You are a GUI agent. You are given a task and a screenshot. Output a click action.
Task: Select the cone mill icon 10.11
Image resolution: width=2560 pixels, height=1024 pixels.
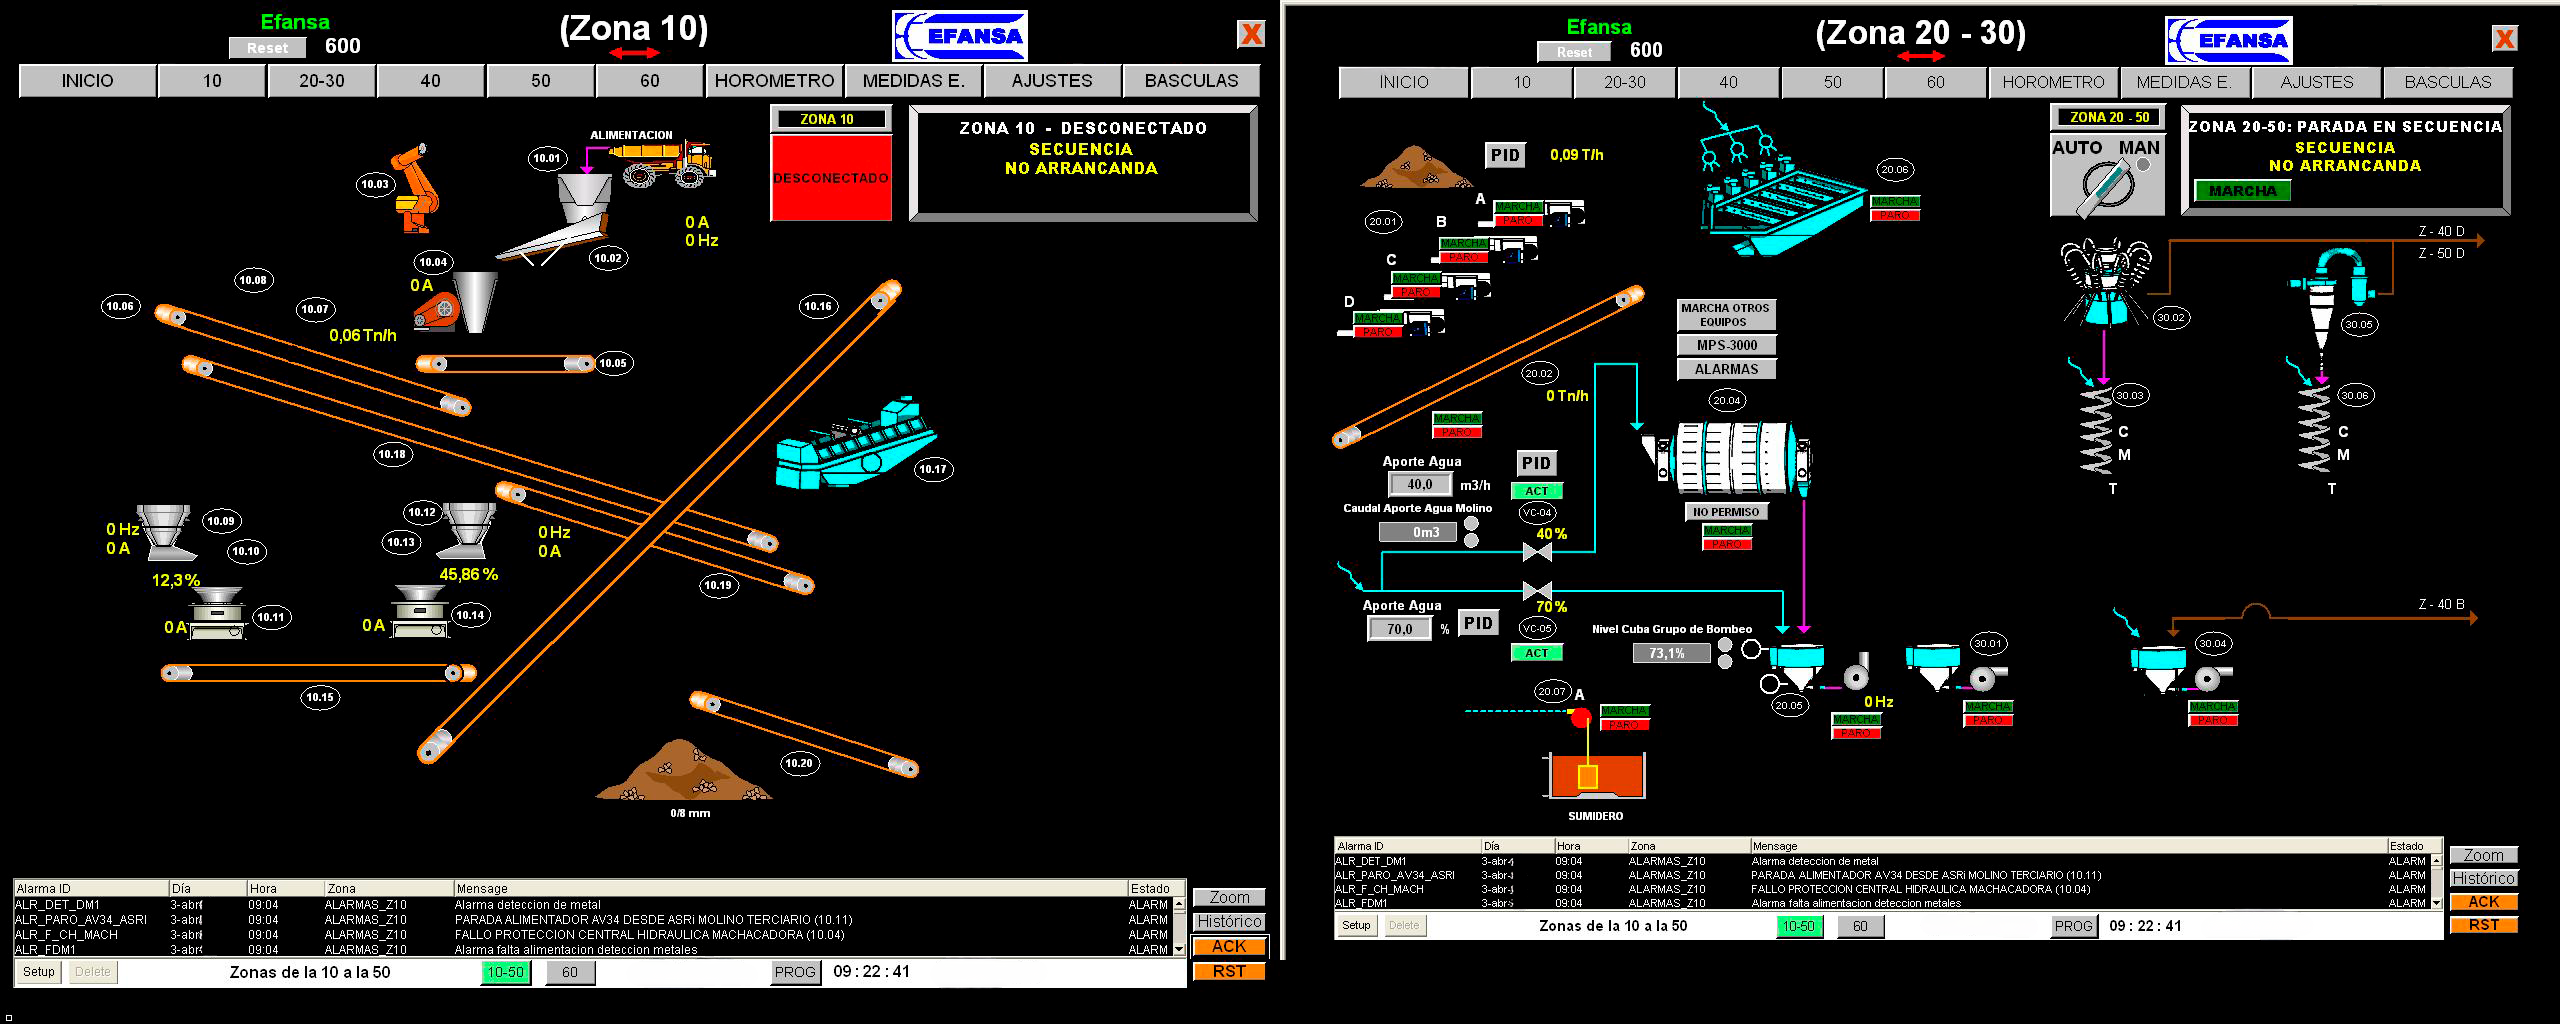pyautogui.click(x=217, y=613)
